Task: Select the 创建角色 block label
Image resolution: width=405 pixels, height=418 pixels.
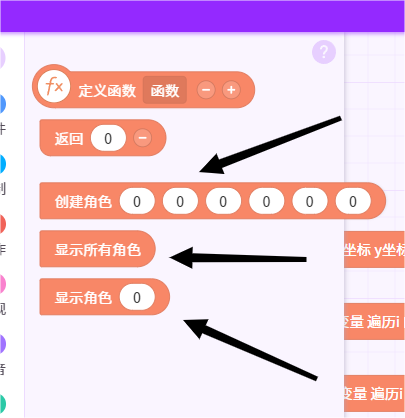Action: tap(83, 202)
